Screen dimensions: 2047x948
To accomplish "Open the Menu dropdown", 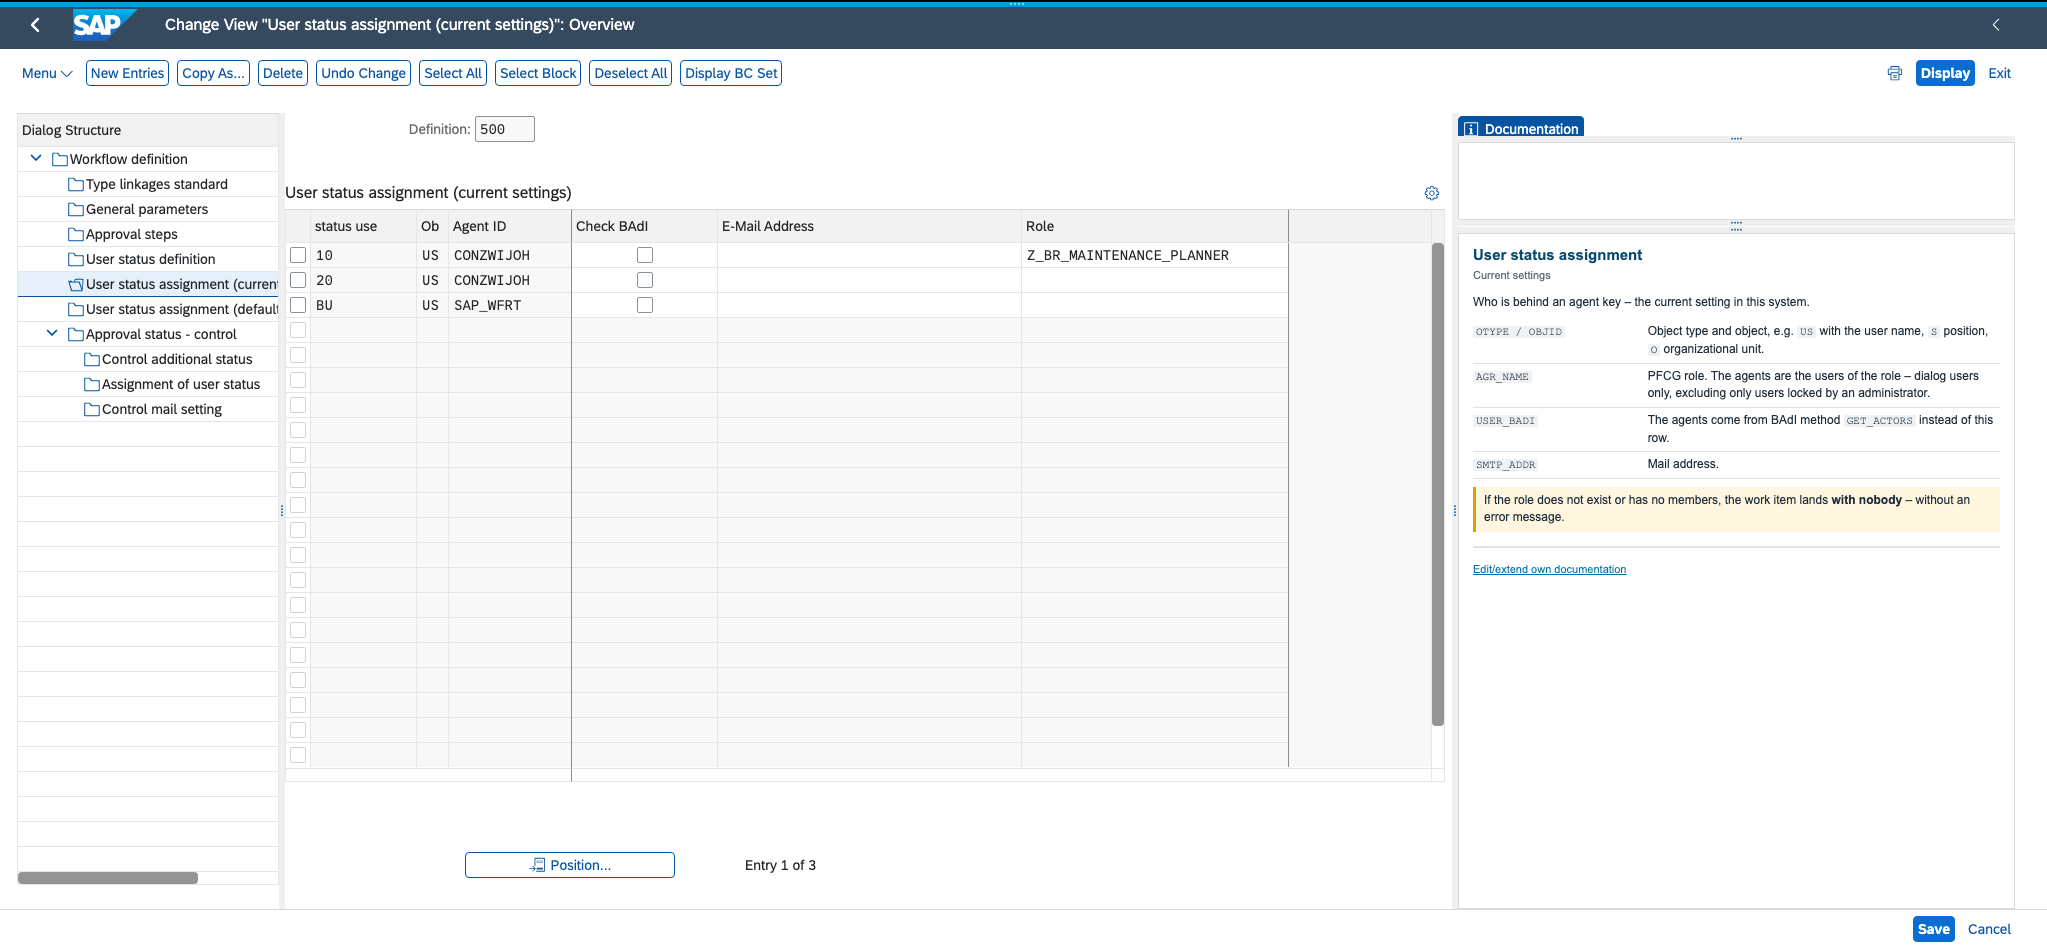I will (47, 73).
